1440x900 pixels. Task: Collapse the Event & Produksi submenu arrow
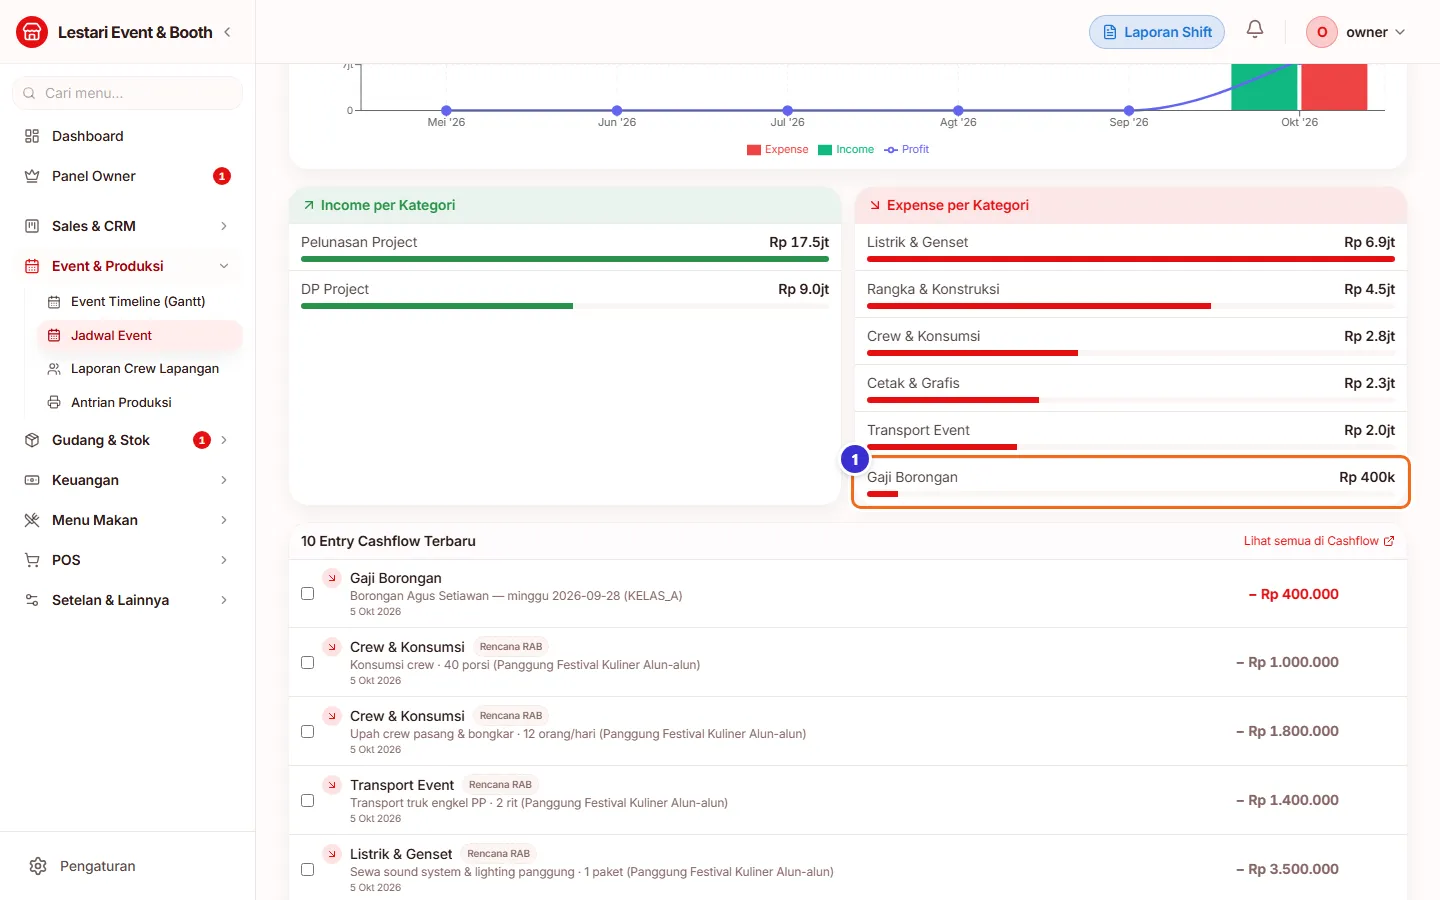[224, 266]
